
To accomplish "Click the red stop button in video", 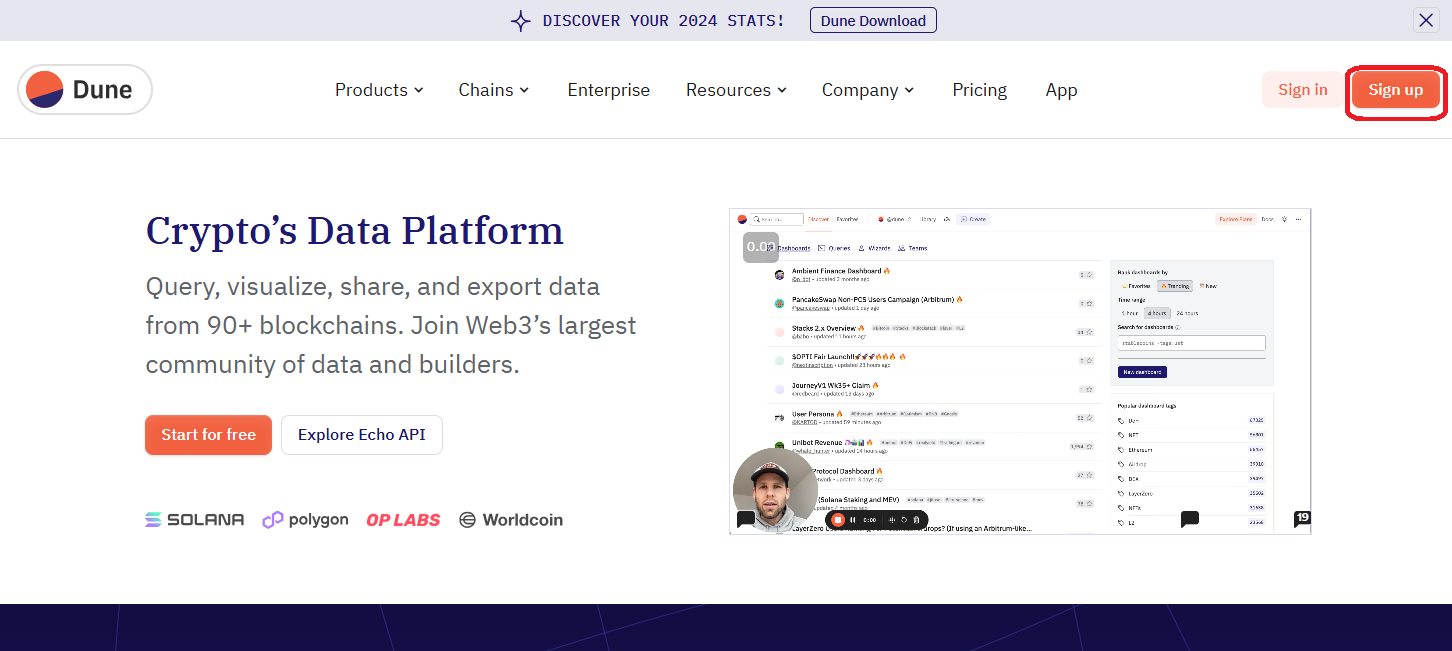I will 838,520.
